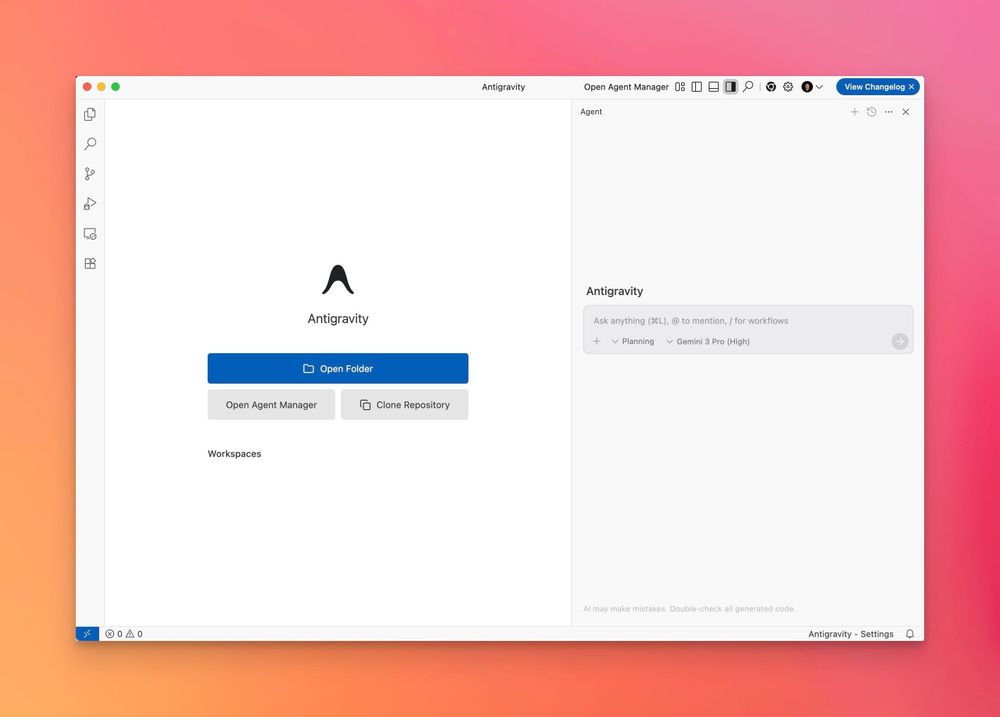
Task: Open notifications bell in status bar
Action: pyautogui.click(x=909, y=633)
